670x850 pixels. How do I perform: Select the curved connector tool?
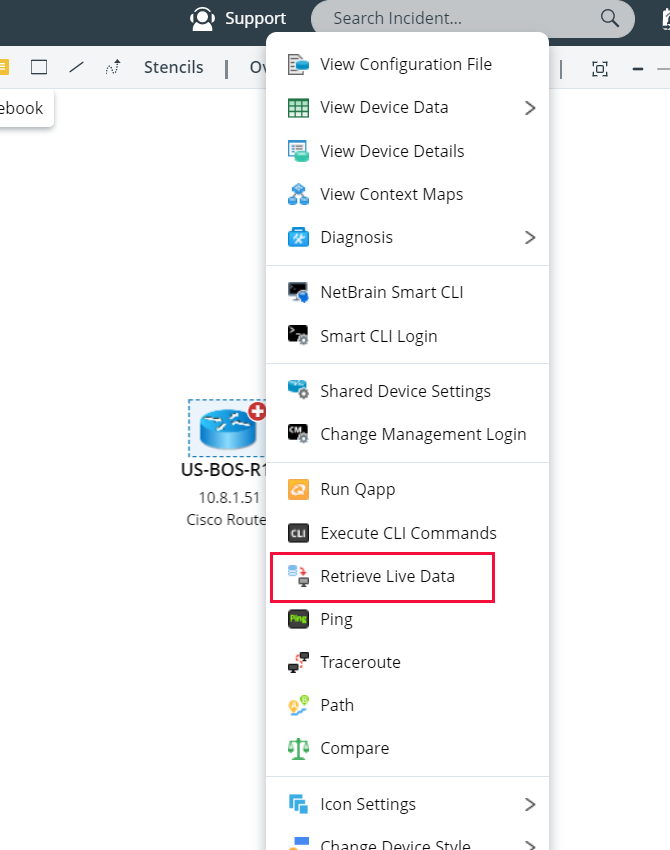(112, 66)
